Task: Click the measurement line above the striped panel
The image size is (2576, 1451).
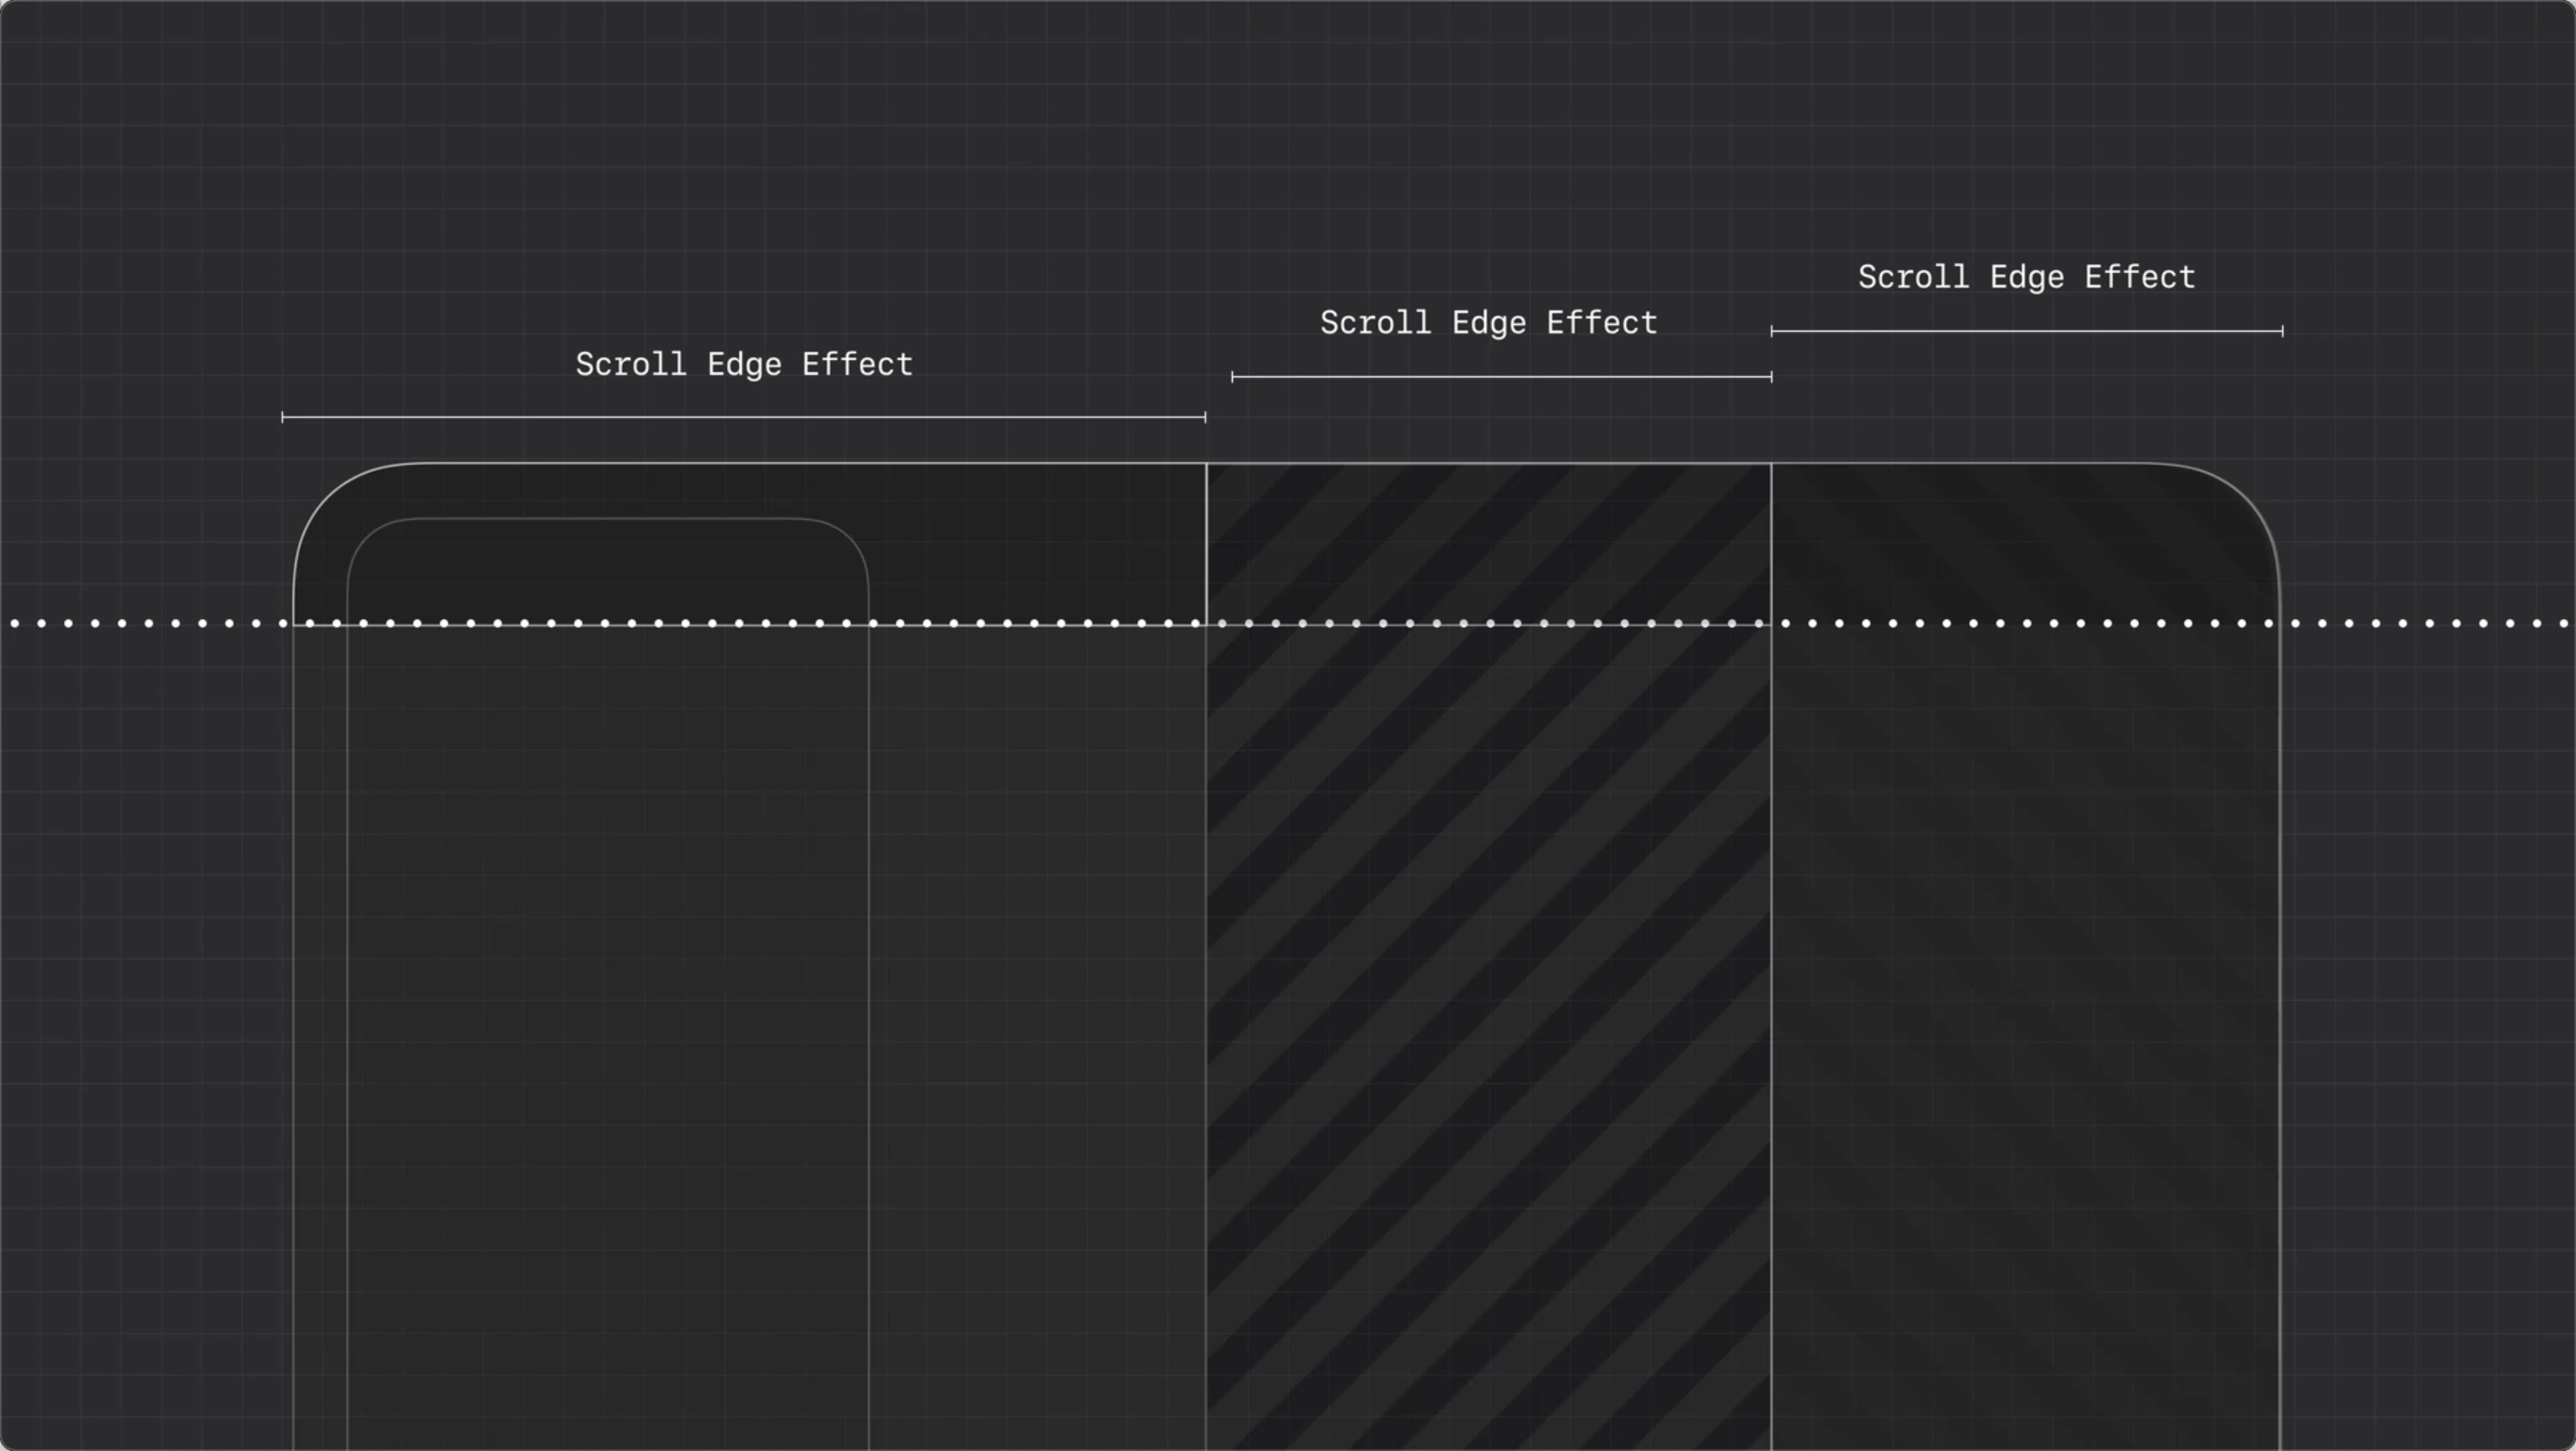Action: (1500, 377)
